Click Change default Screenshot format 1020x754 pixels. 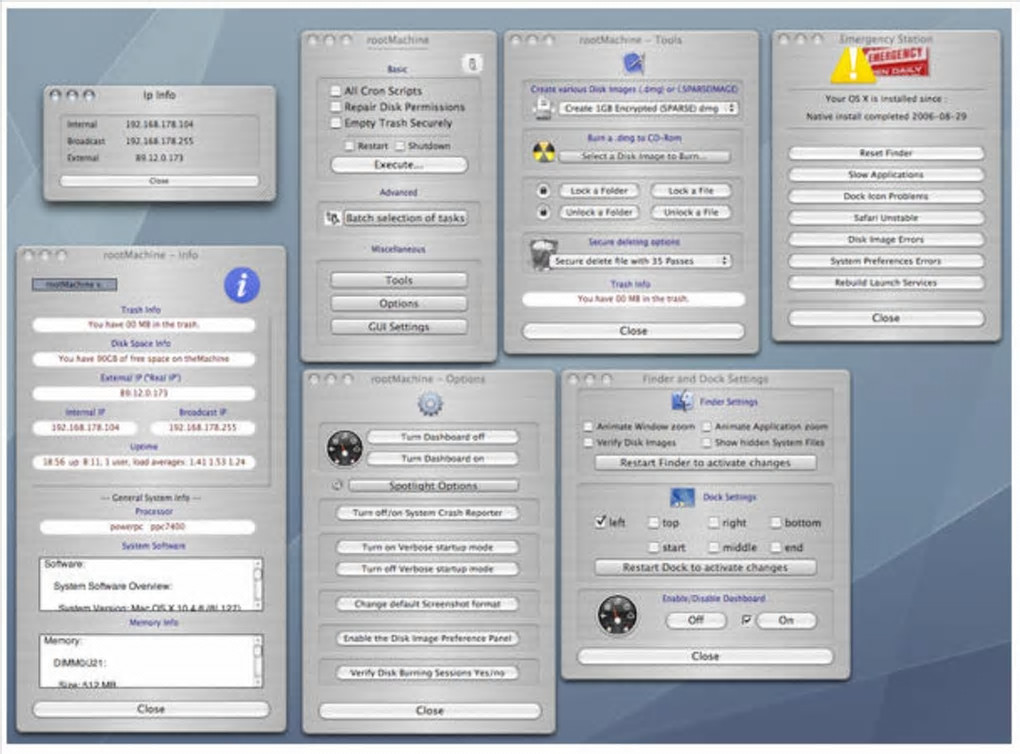[427, 604]
